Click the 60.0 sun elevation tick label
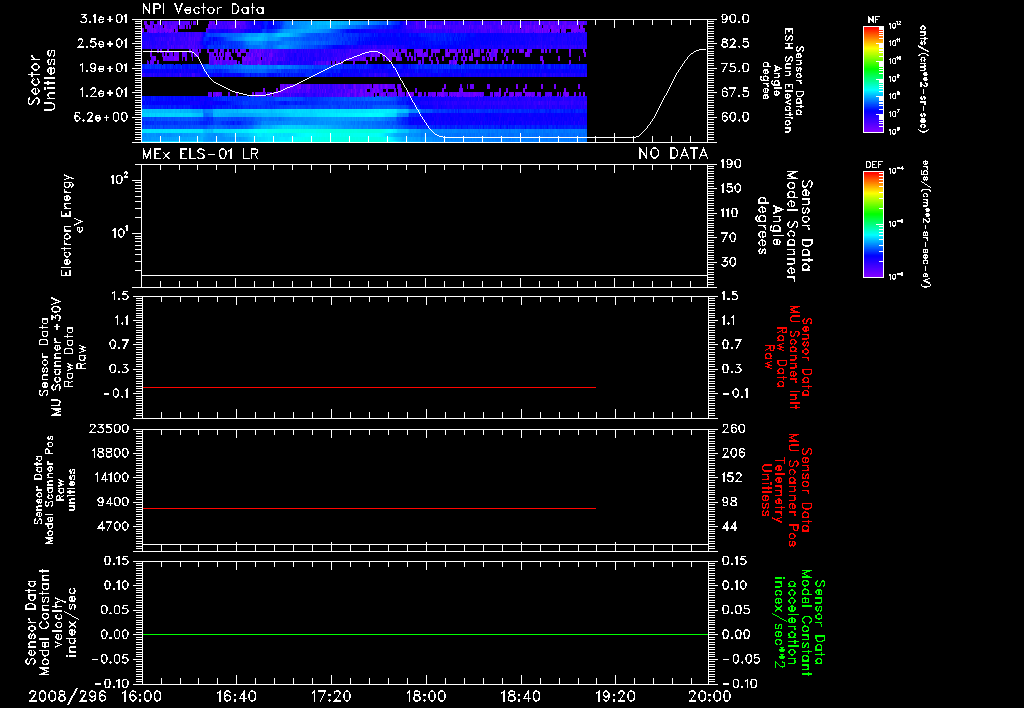 point(735,117)
